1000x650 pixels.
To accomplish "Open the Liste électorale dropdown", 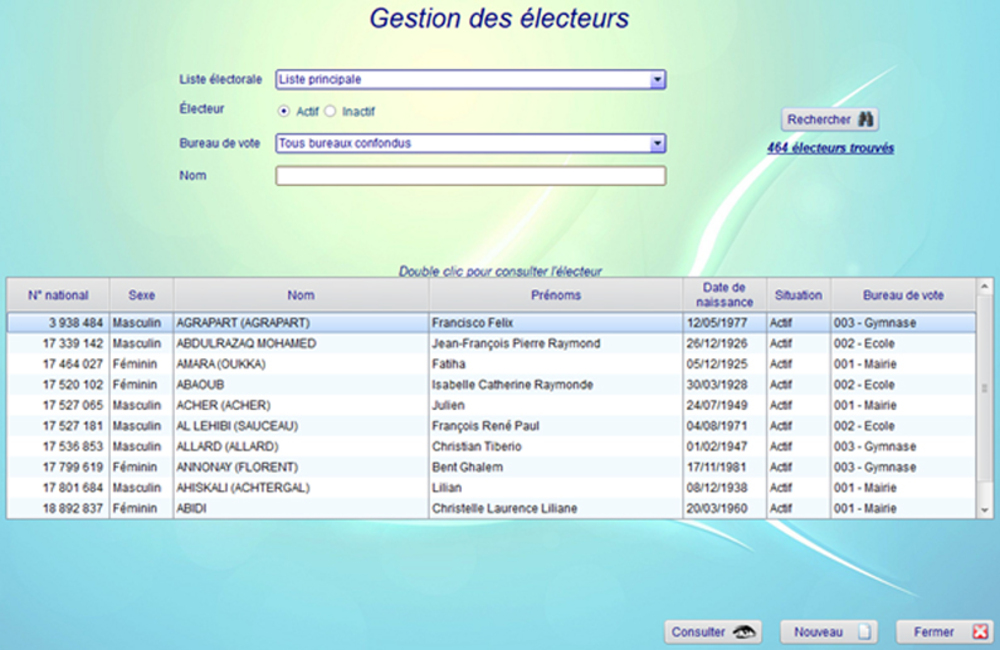I will click(x=657, y=80).
